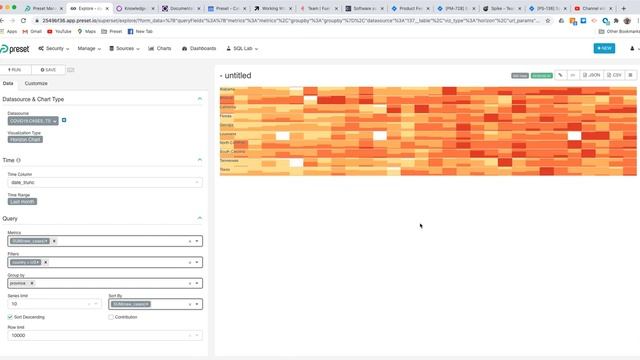Reload the page with browser refresh icon
This screenshot has width=640, height=360.
pos(23,20)
